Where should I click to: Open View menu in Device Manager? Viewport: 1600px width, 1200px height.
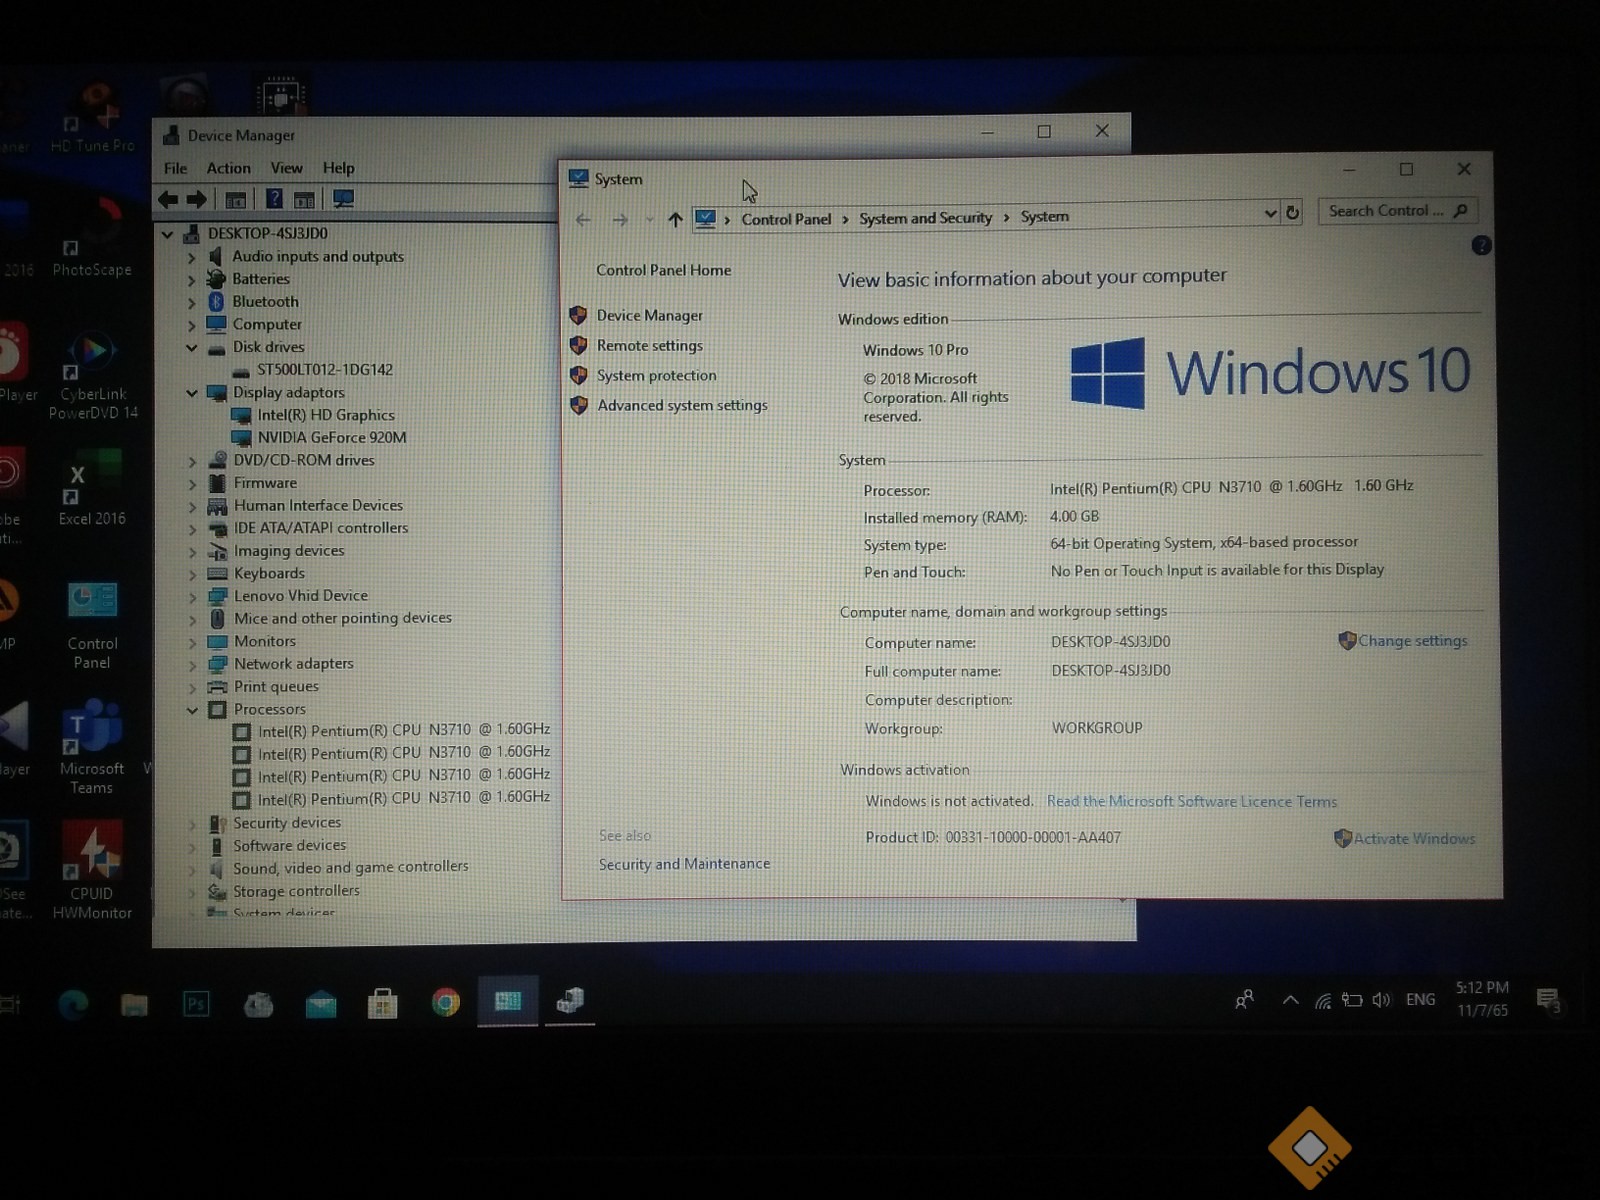(286, 168)
